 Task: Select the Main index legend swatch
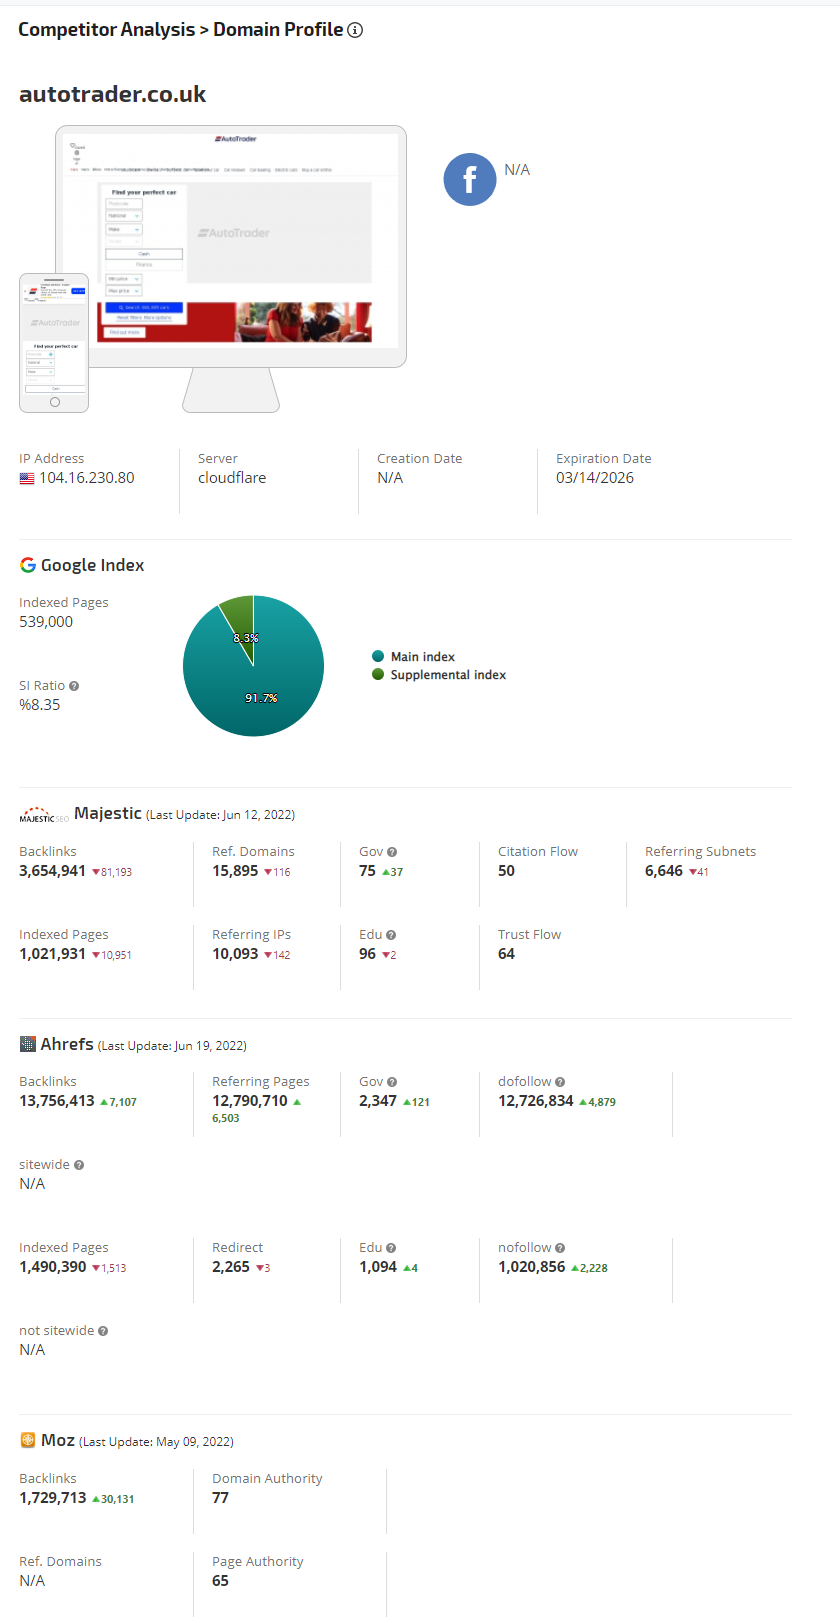coord(378,656)
